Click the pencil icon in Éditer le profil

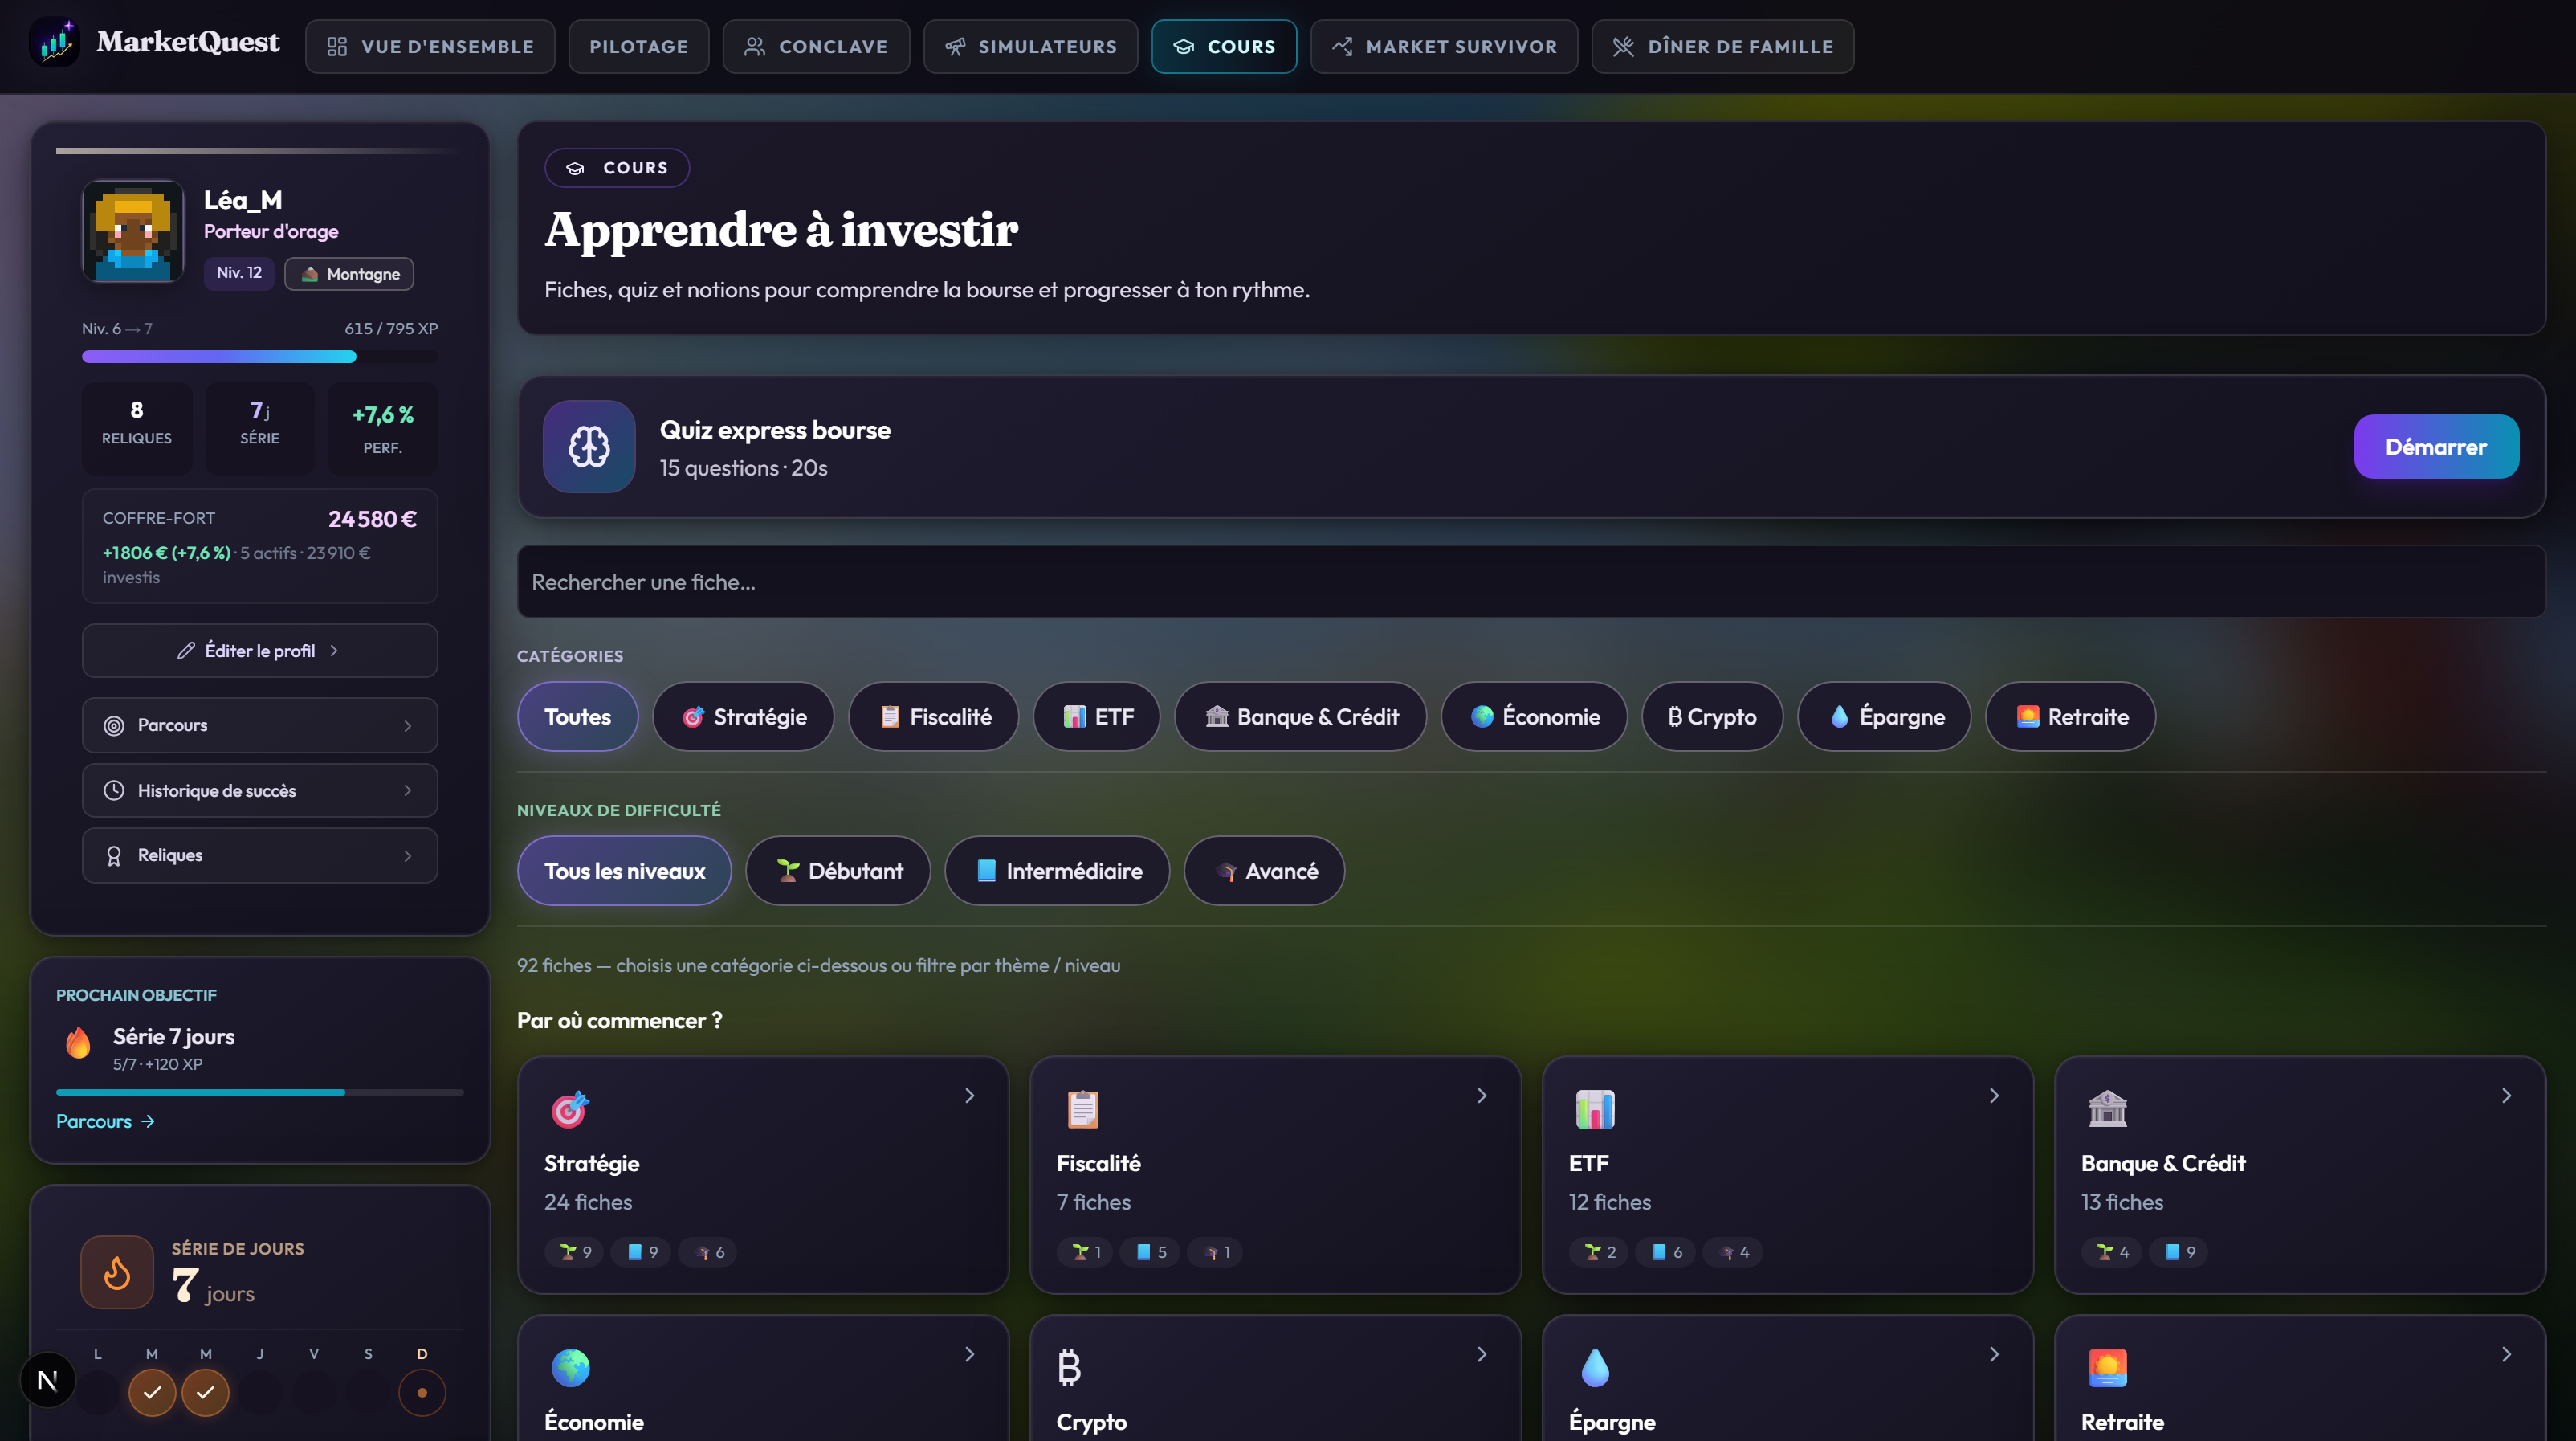pyautogui.click(x=186, y=651)
